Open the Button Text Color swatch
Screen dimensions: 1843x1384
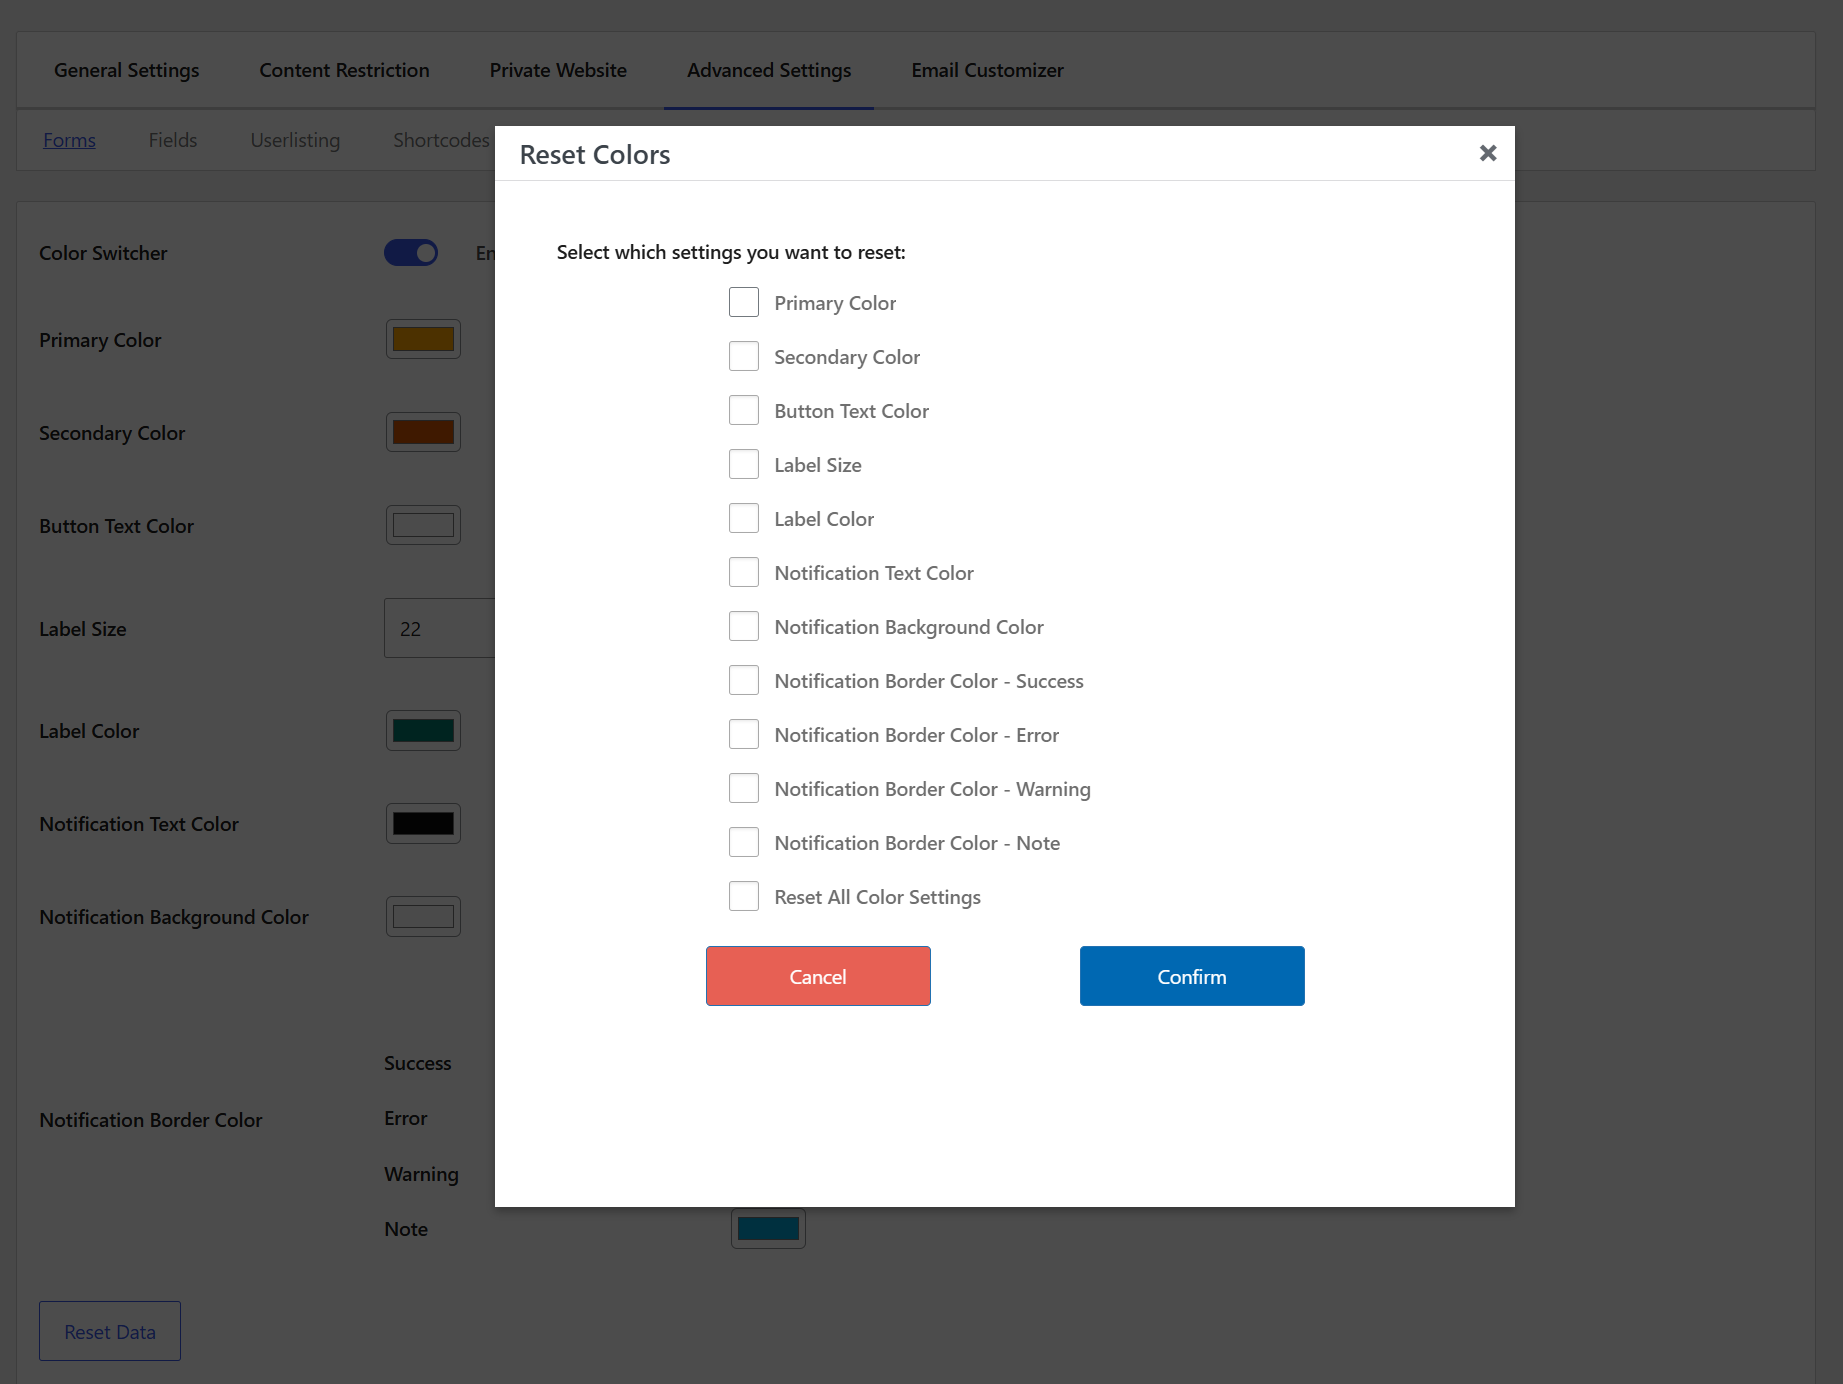(423, 525)
